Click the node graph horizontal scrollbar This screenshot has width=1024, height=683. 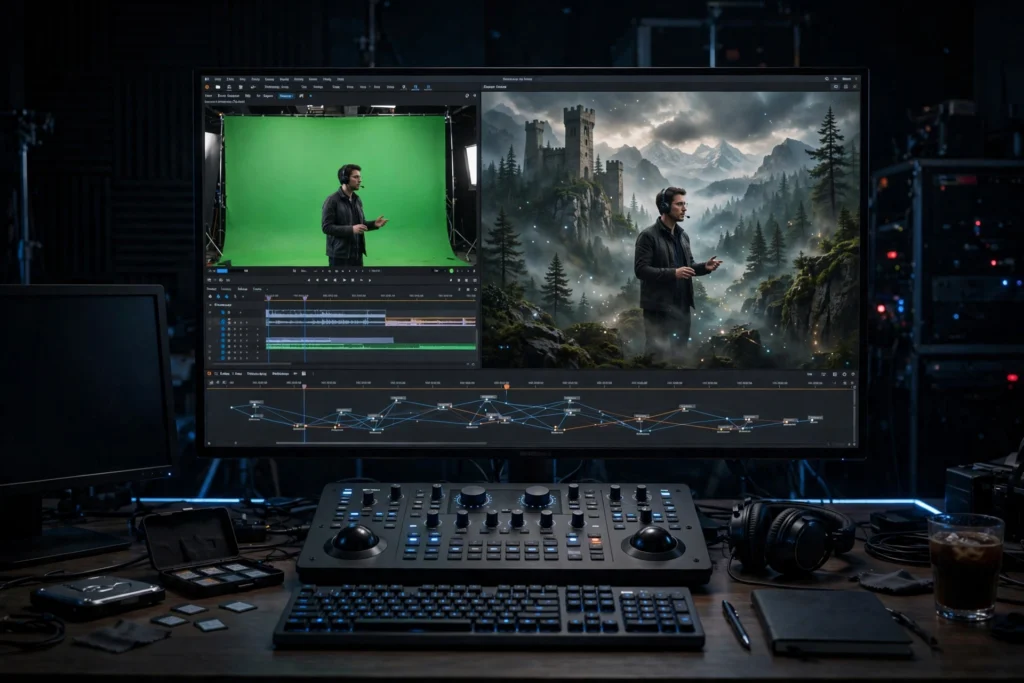click(x=381, y=443)
